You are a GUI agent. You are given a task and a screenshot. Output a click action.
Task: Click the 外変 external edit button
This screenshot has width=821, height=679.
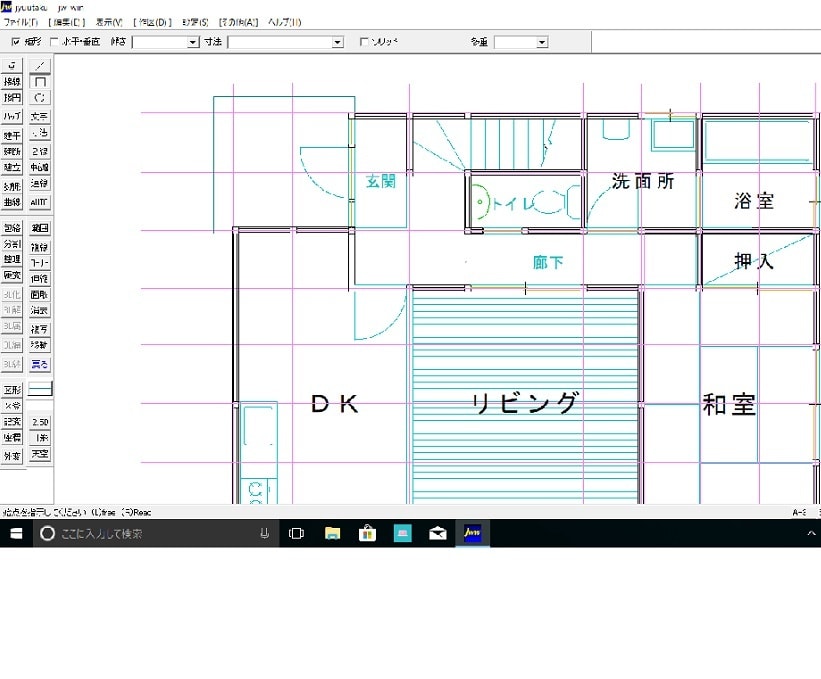point(12,456)
